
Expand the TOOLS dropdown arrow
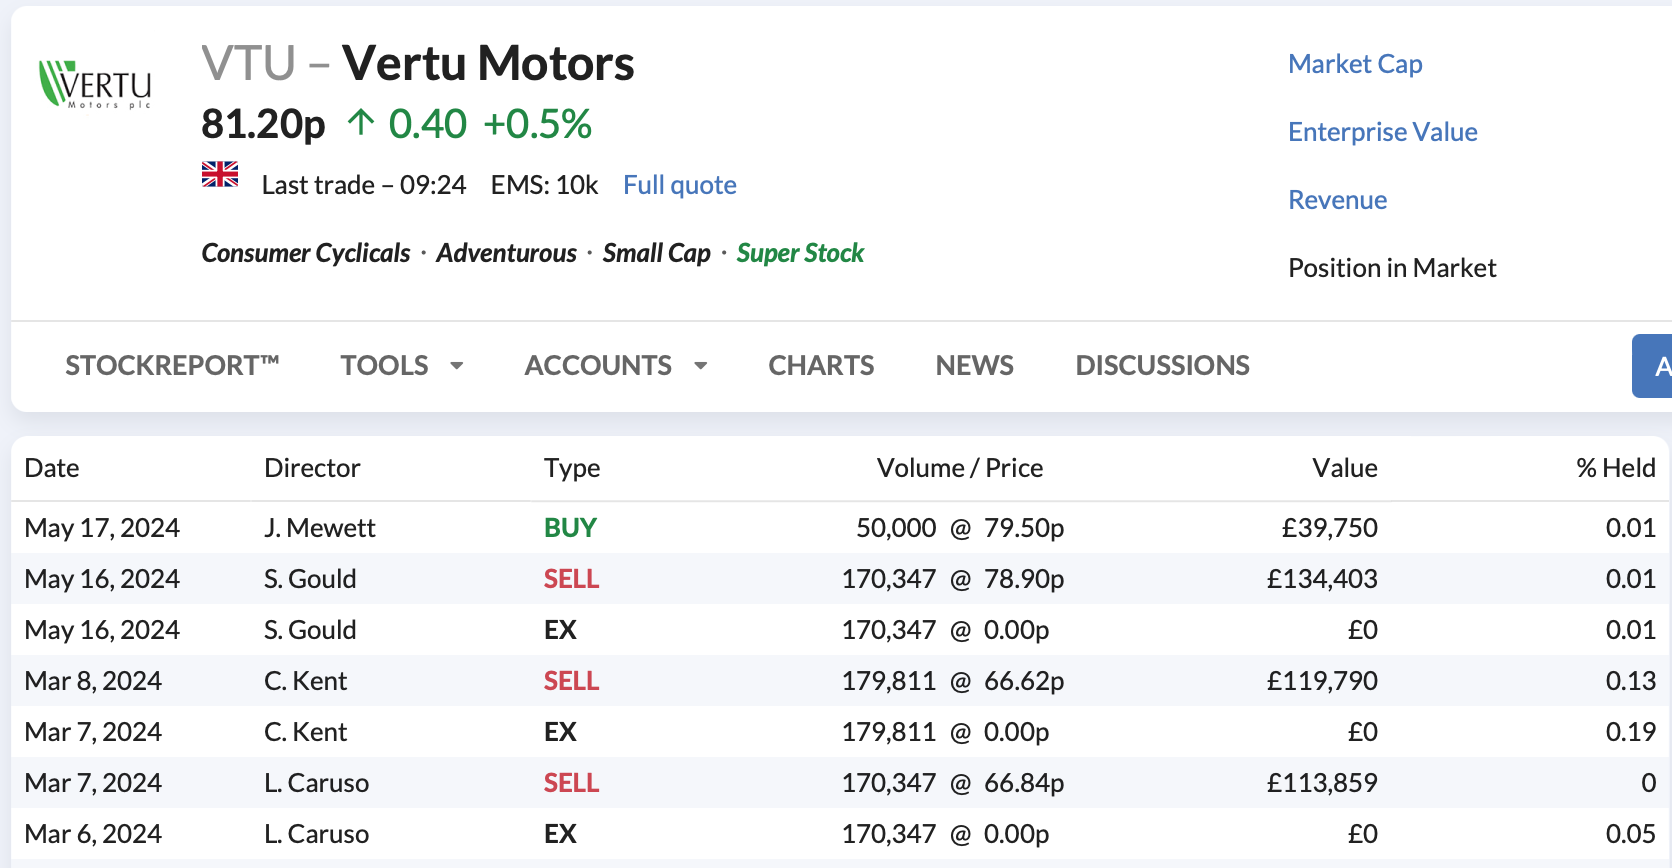point(457,366)
